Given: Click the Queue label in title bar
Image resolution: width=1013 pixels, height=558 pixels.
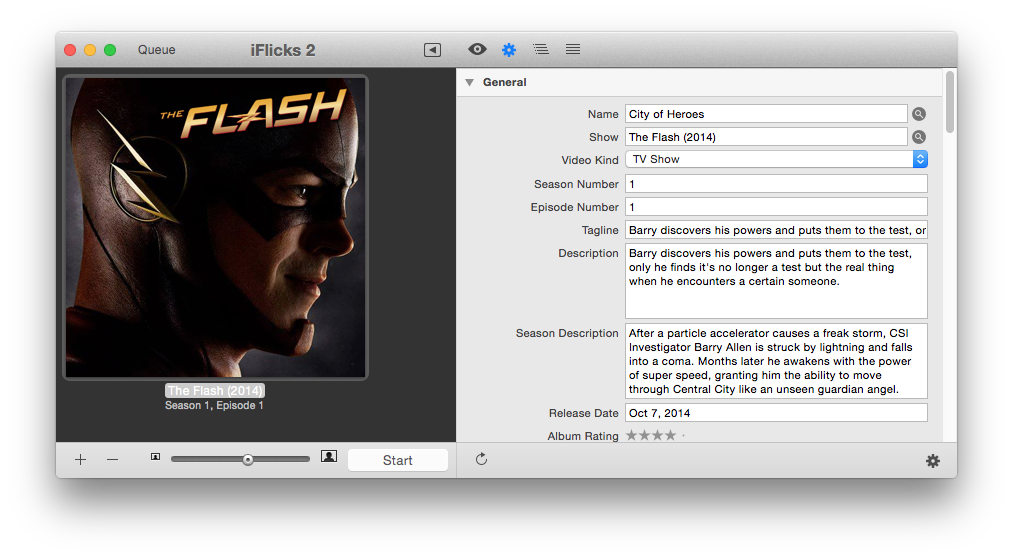Looking at the screenshot, I should click(x=156, y=50).
